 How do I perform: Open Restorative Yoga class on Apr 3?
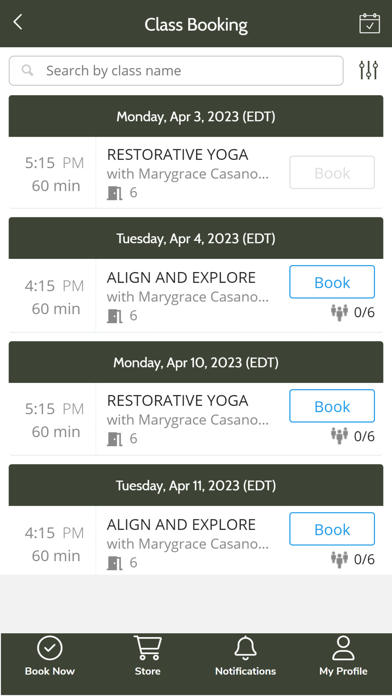pyautogui.click(x=178, y=154)
